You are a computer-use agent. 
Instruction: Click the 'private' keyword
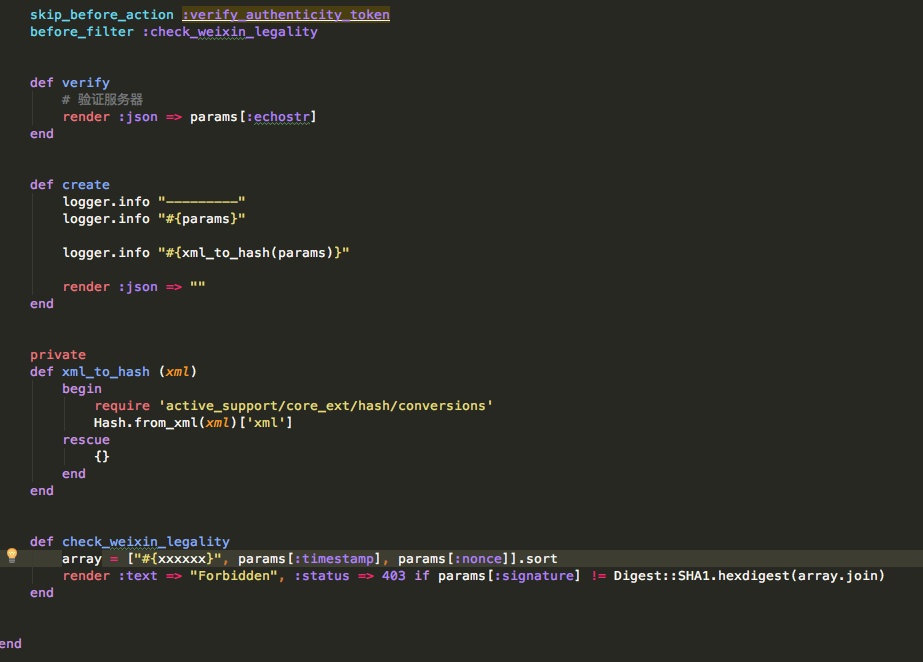pyautogui.click(x=58, y=355)
